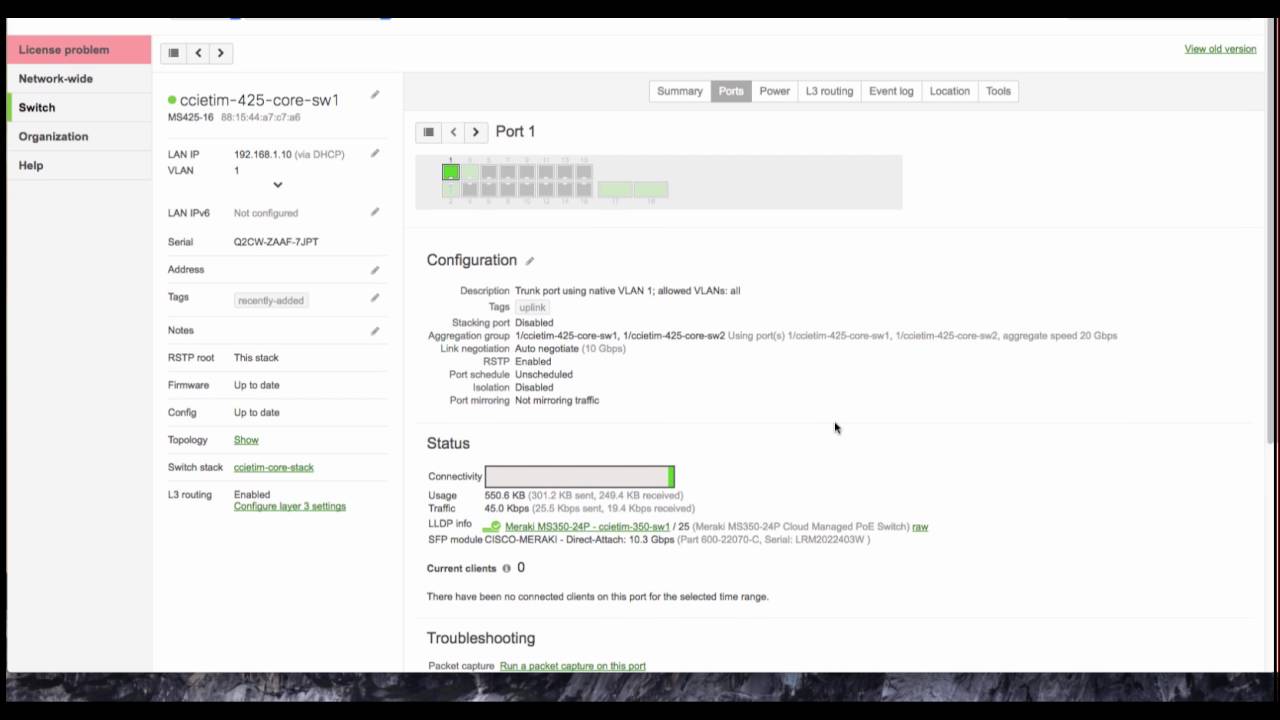Image resolution: width=1280 pixels, height=720 pixels.
Task: Select the LAN IP 192.168.1.10 text
Action: click(x=263, y=155)
